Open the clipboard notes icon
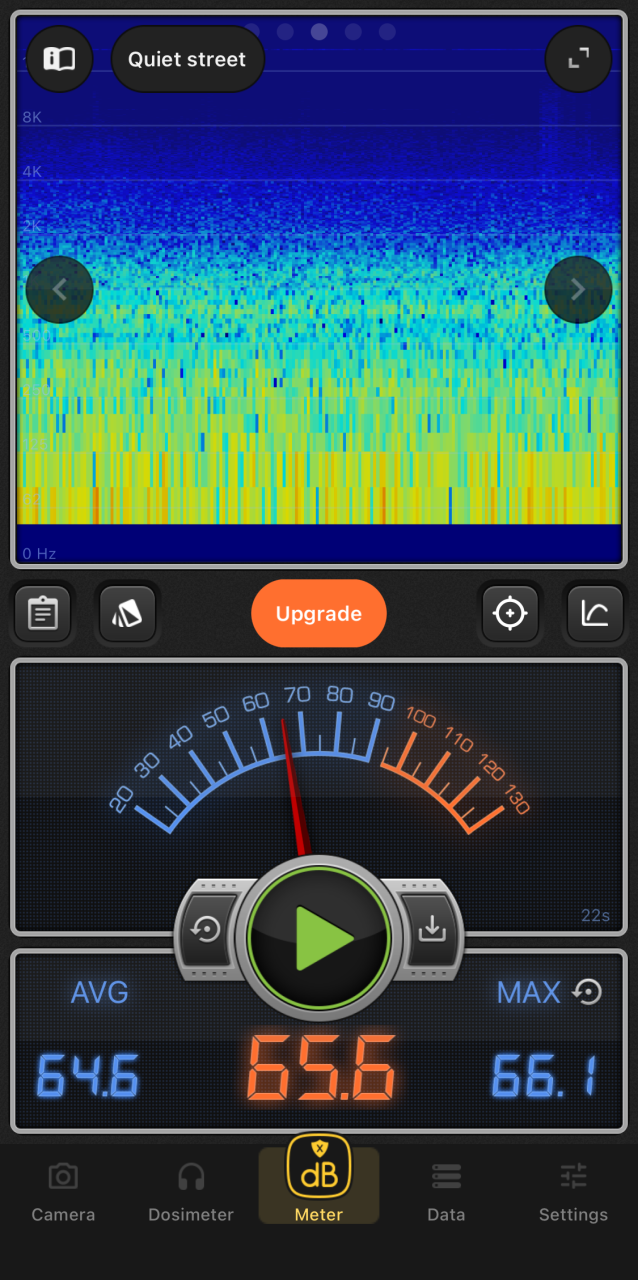 pos(42,613)
